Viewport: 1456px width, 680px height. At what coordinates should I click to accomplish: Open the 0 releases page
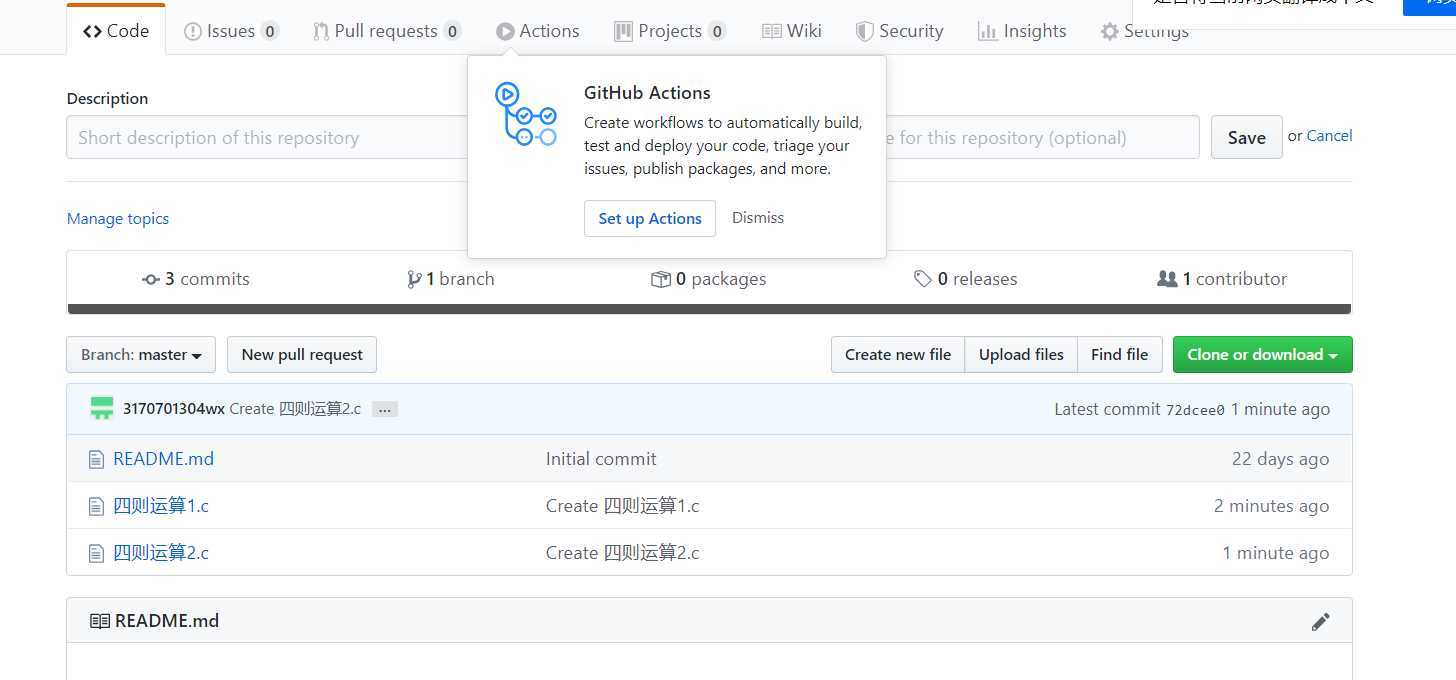(x=966, y=279)
